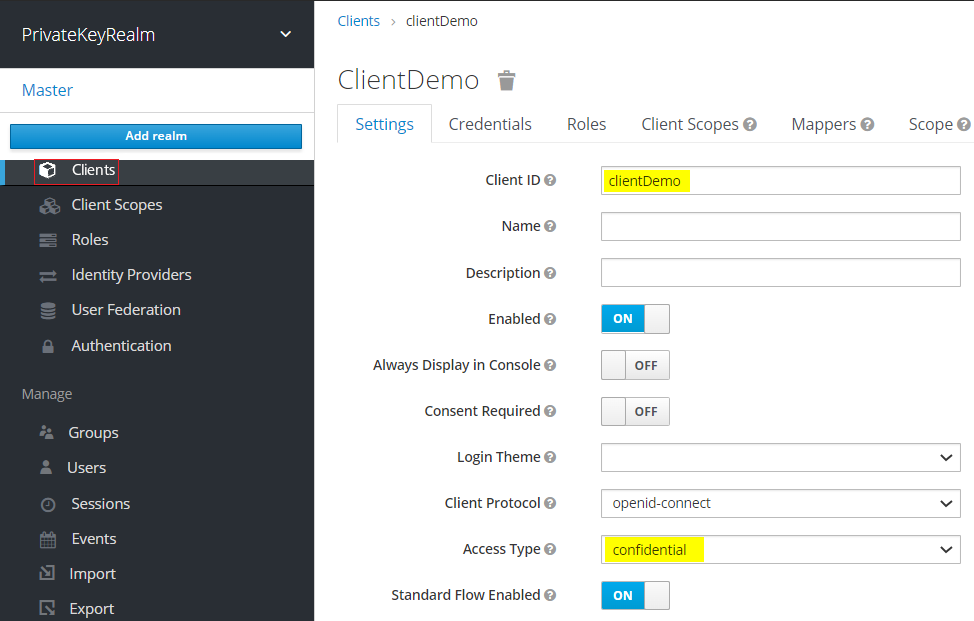Open the Access Type dropdown
This screenshot has width=974, height=621.
pyautogui.click(x=781, y=550)
